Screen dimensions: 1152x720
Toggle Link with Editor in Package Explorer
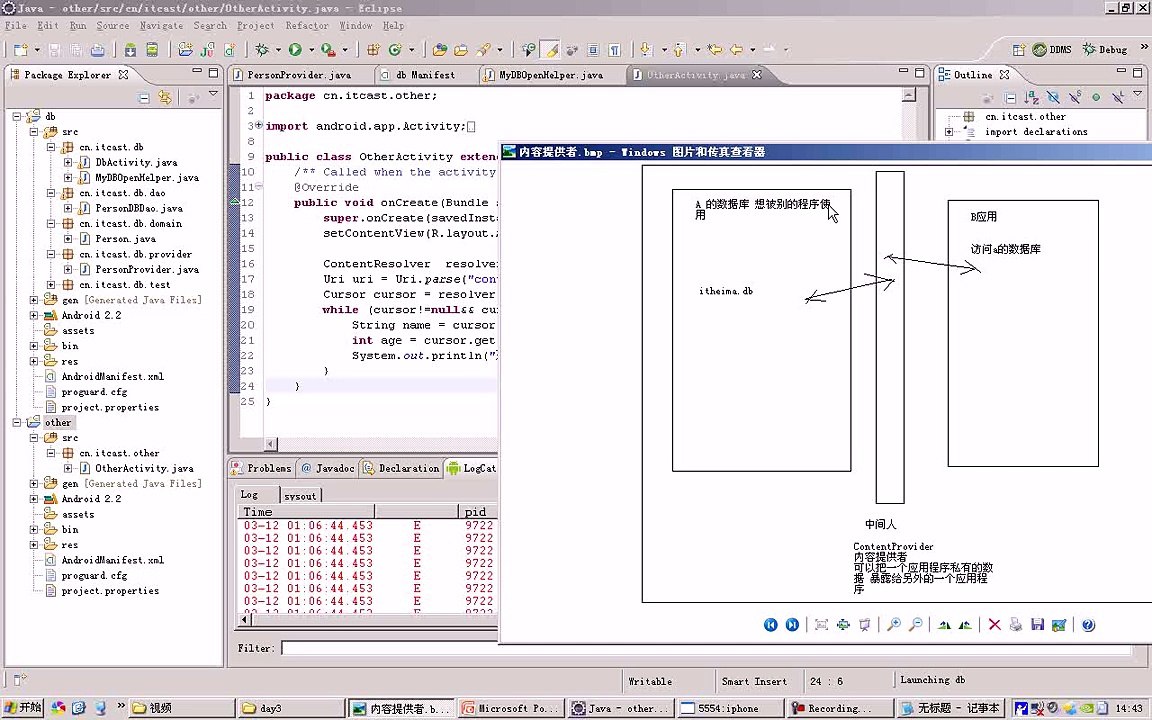click(165, 97)
